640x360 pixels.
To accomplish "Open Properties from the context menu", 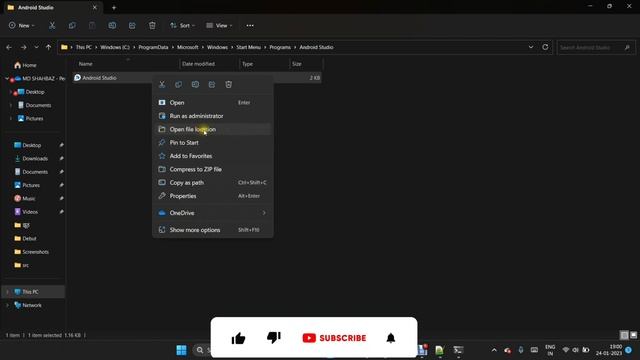I will [x=213, y=196].
